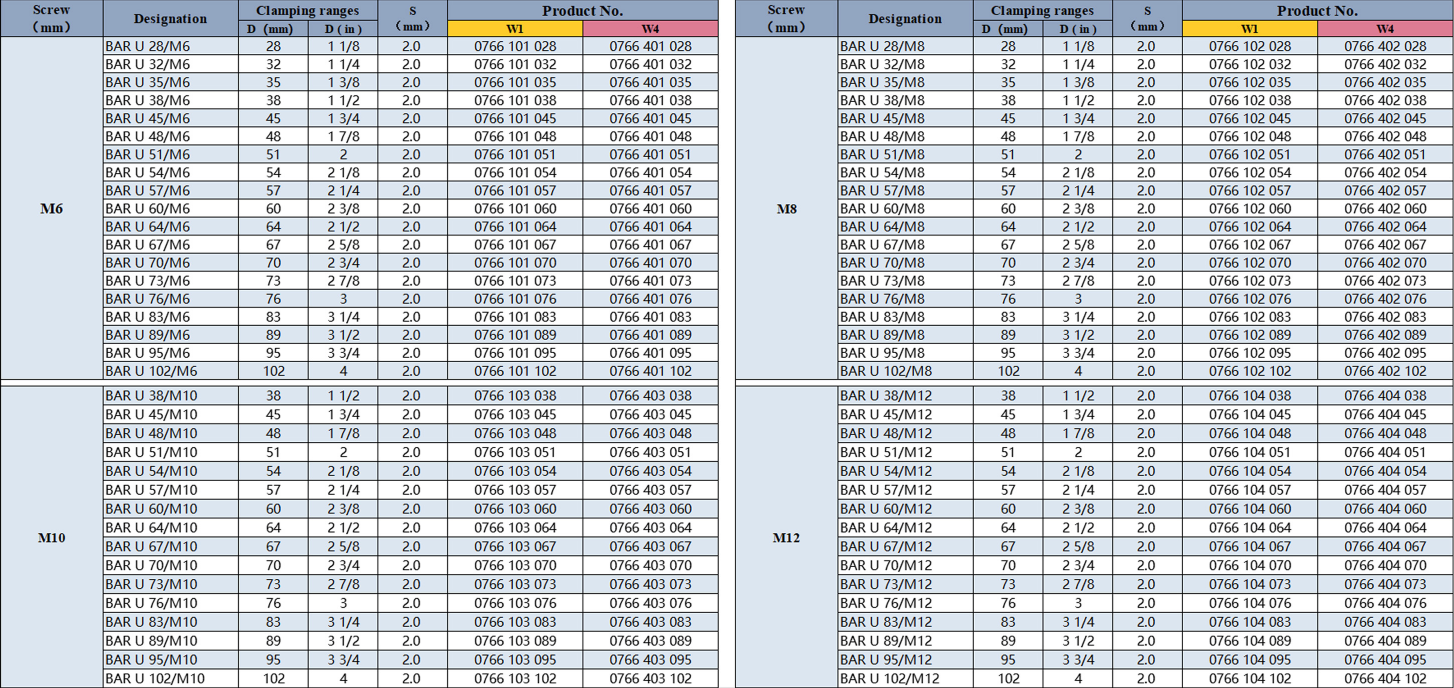The width and height of the screenshot is (1454, 688).
Task: Click product number 0766 102 064
Action: [x=1249, y=227]
